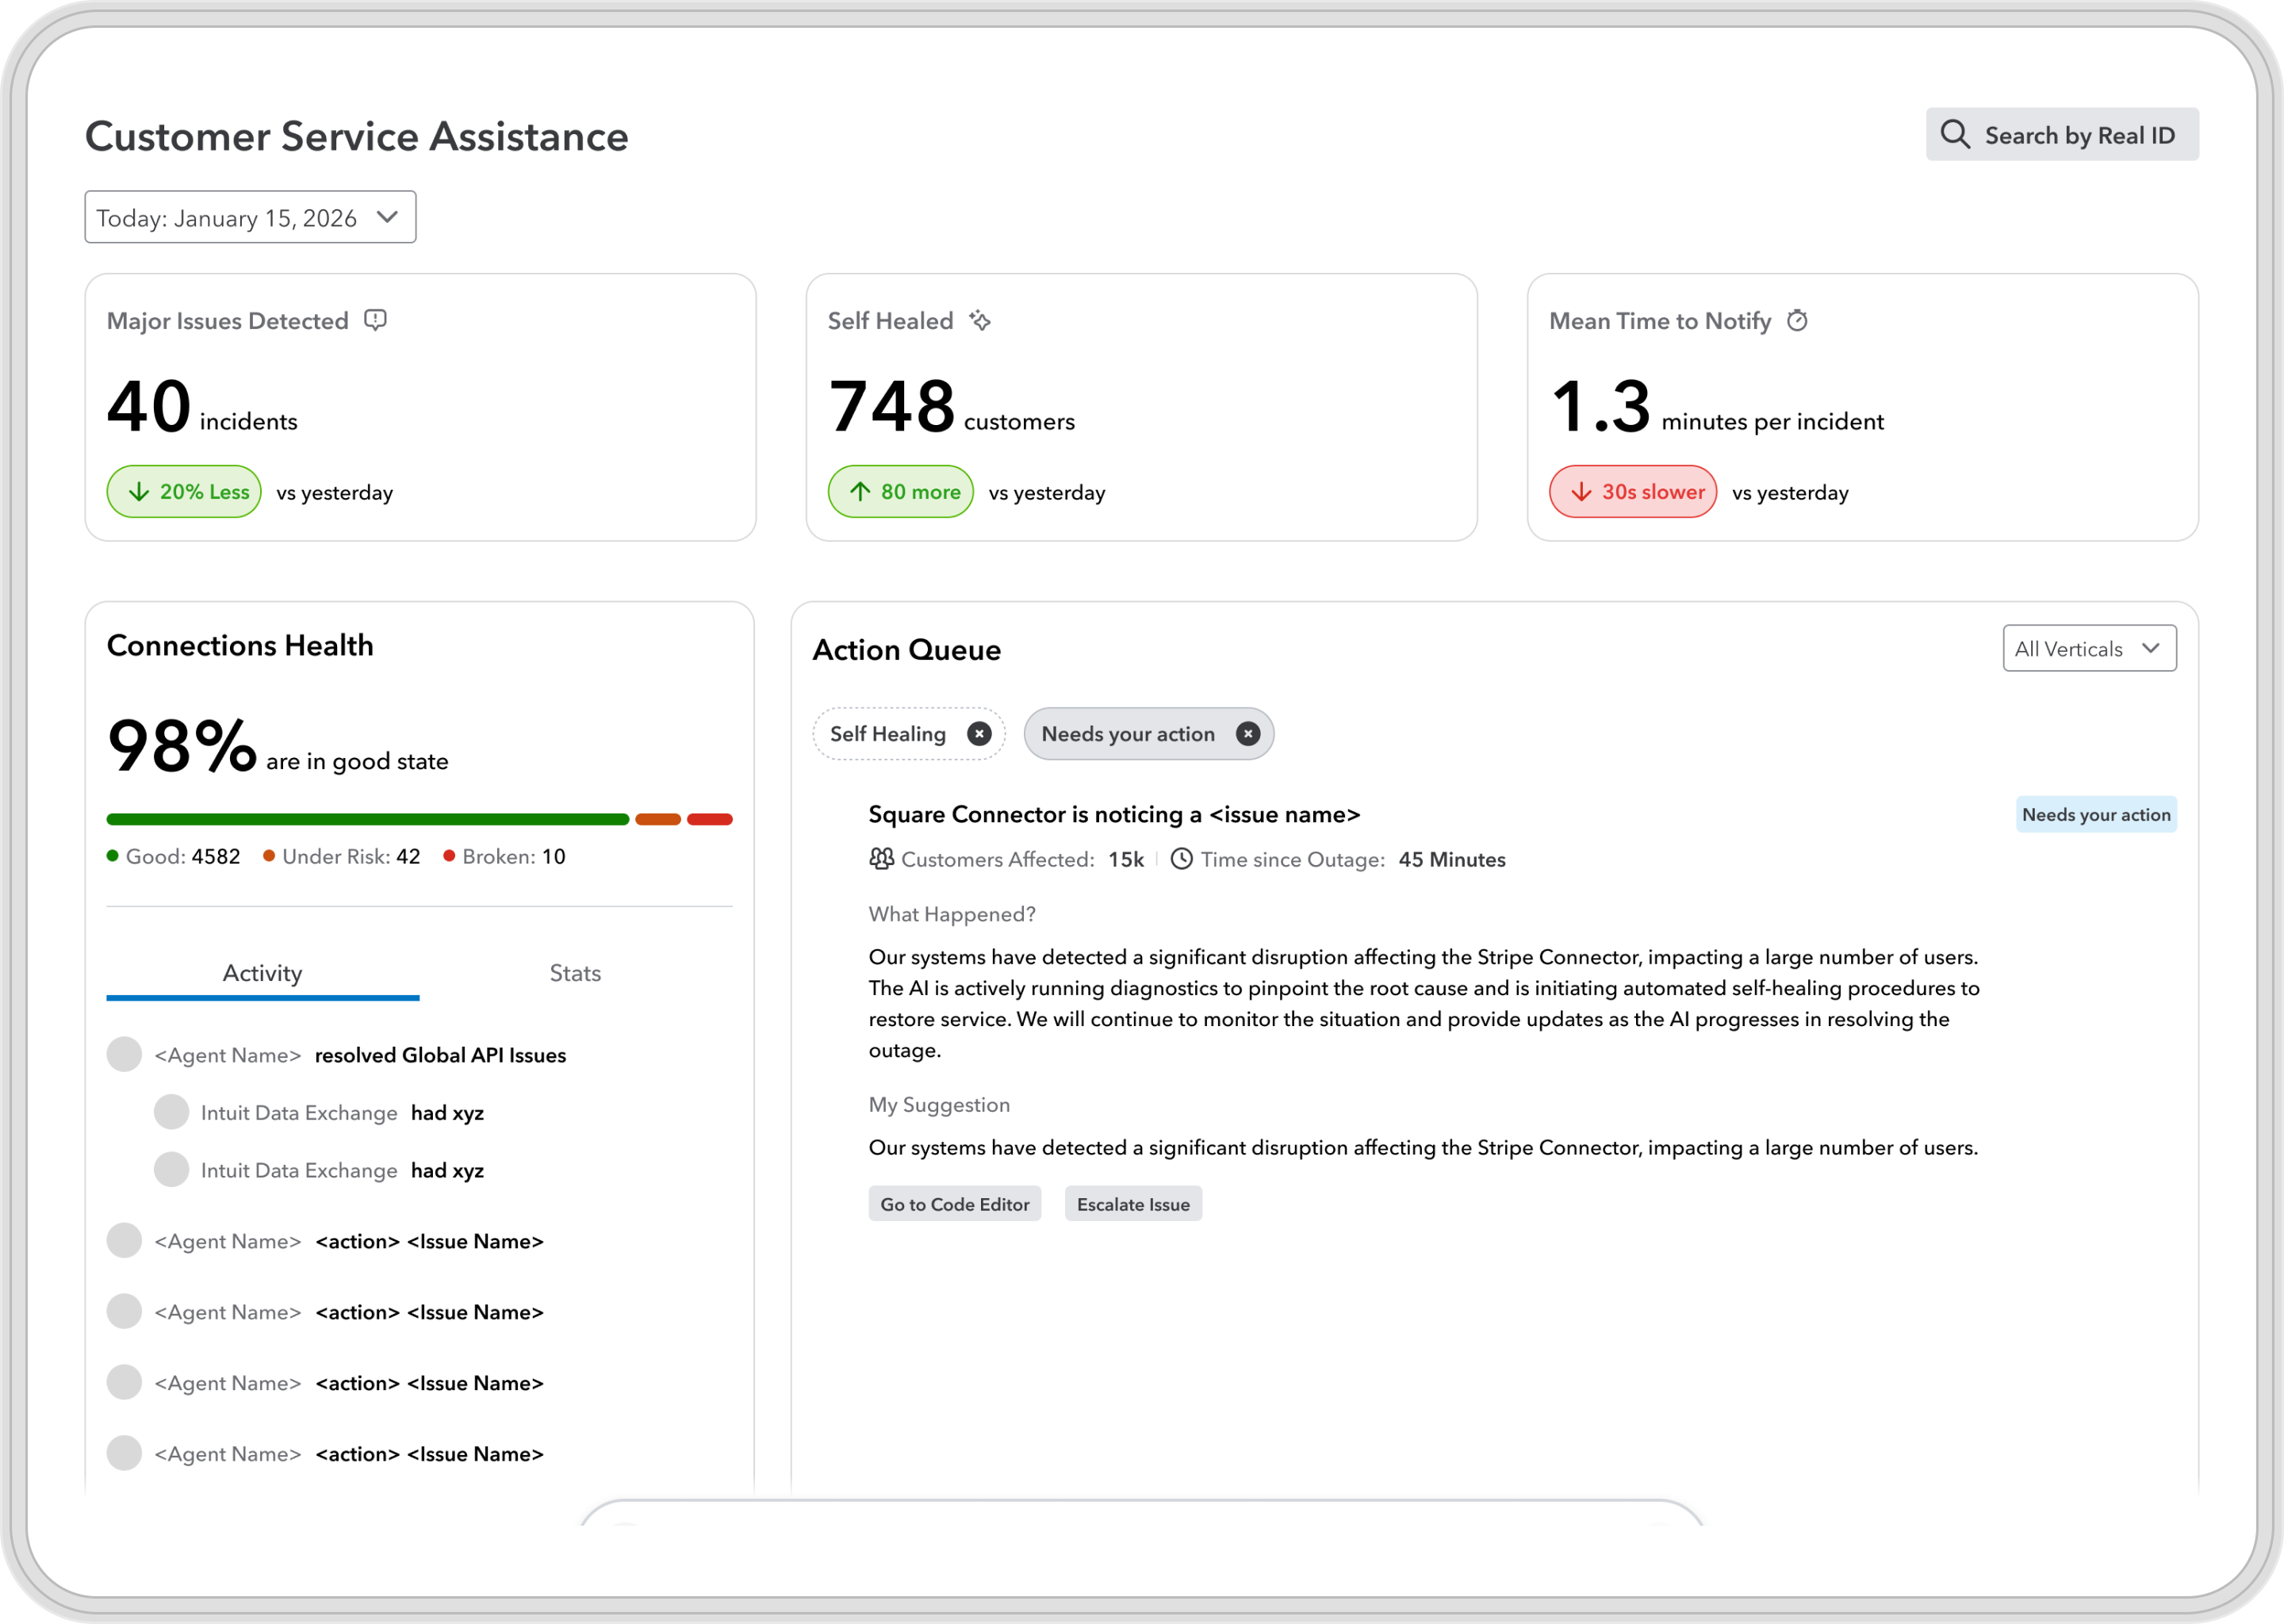
Task: Click the Self Healed sparkle icon
Action: point(980,320)
